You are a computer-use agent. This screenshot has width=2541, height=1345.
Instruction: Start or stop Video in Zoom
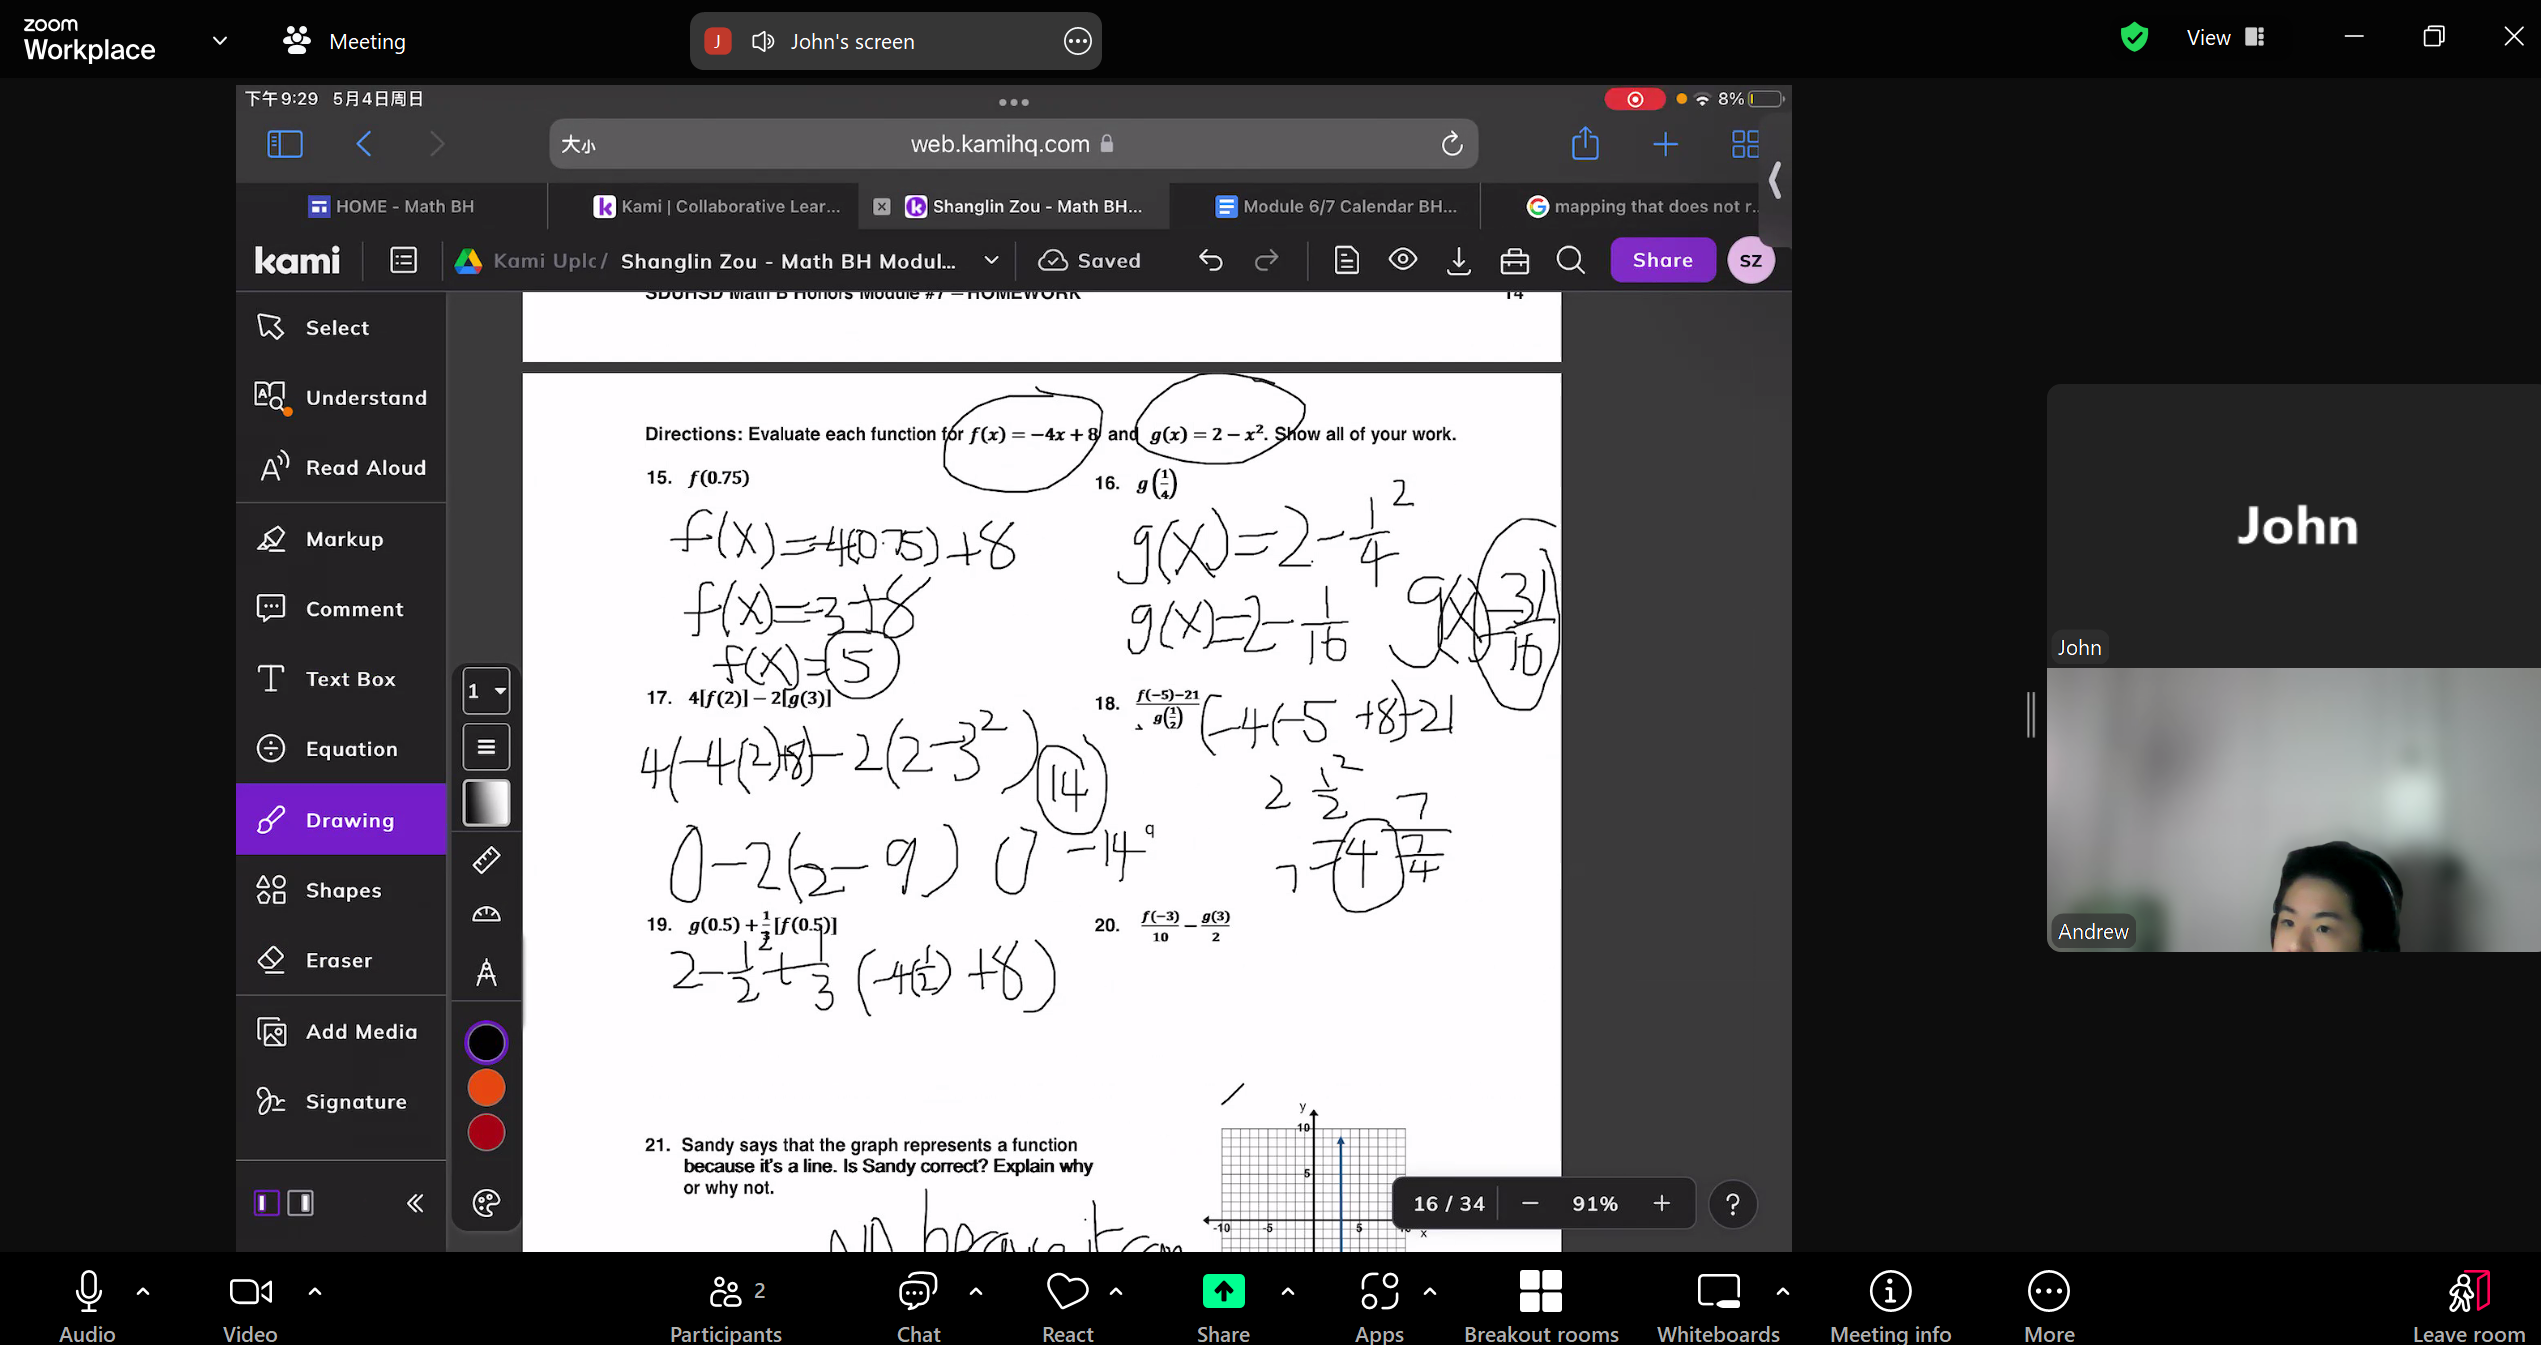[250, 1305]
